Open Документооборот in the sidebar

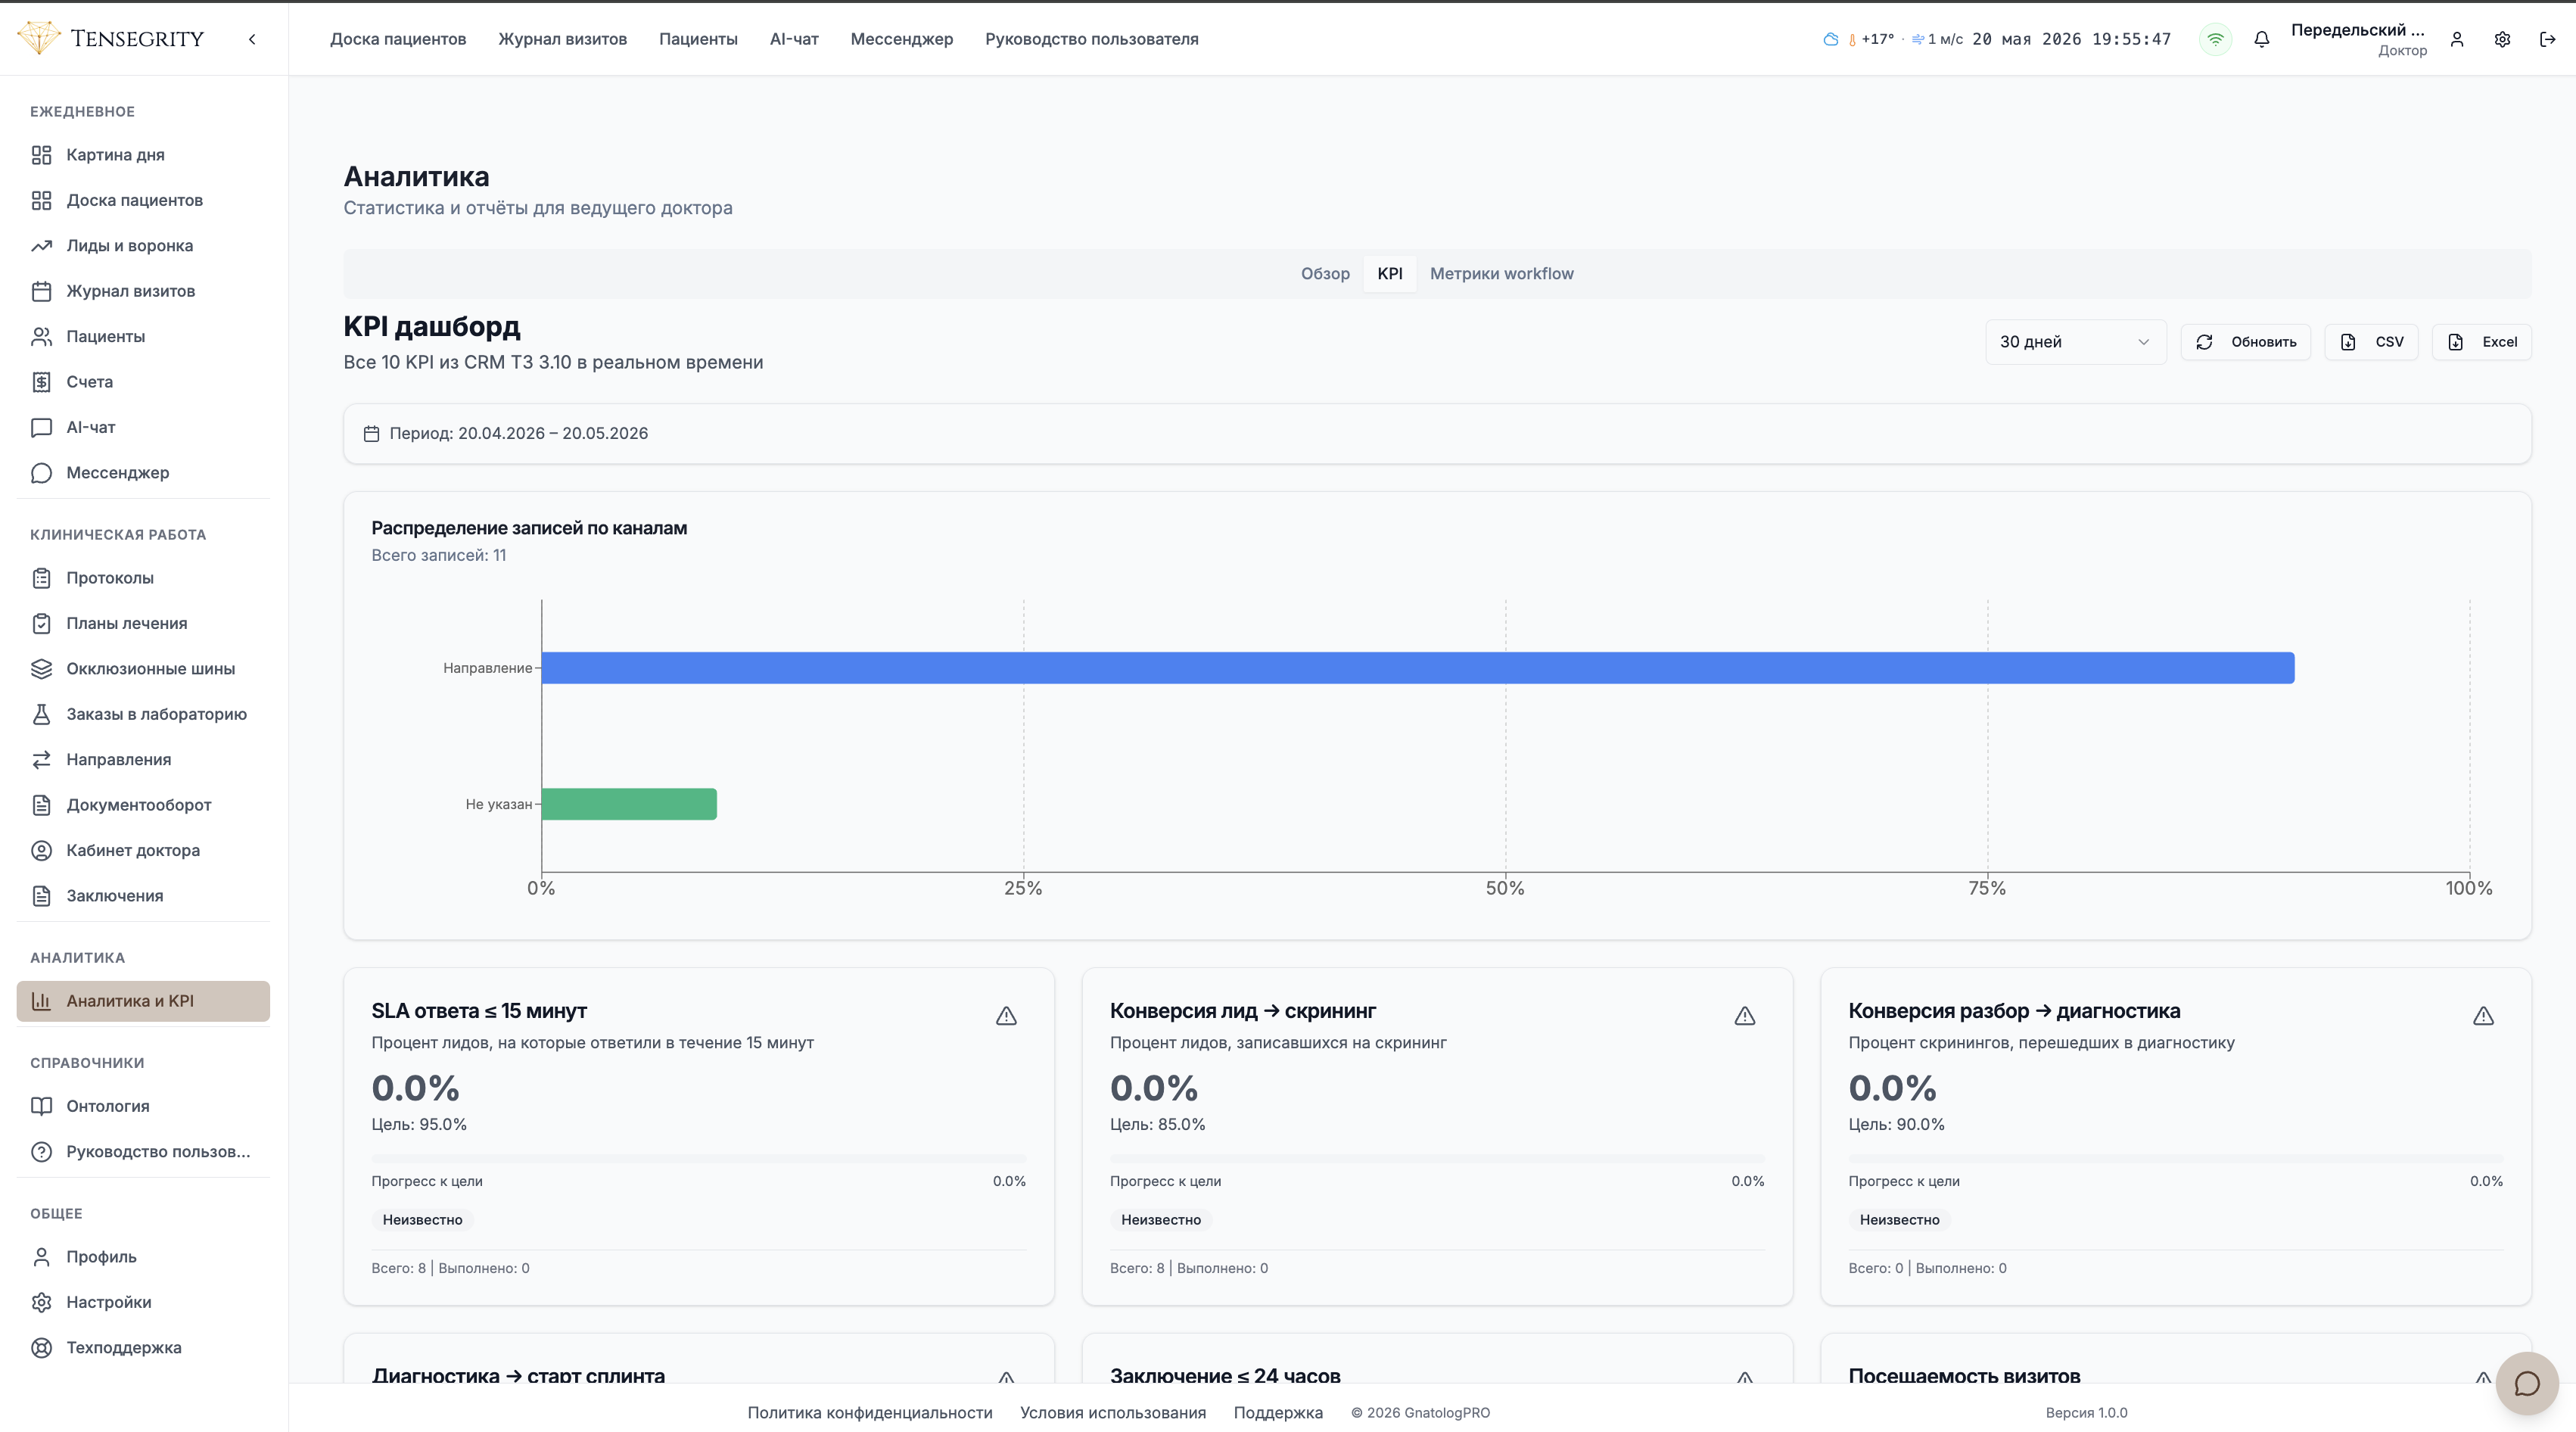tap(143, 805)
